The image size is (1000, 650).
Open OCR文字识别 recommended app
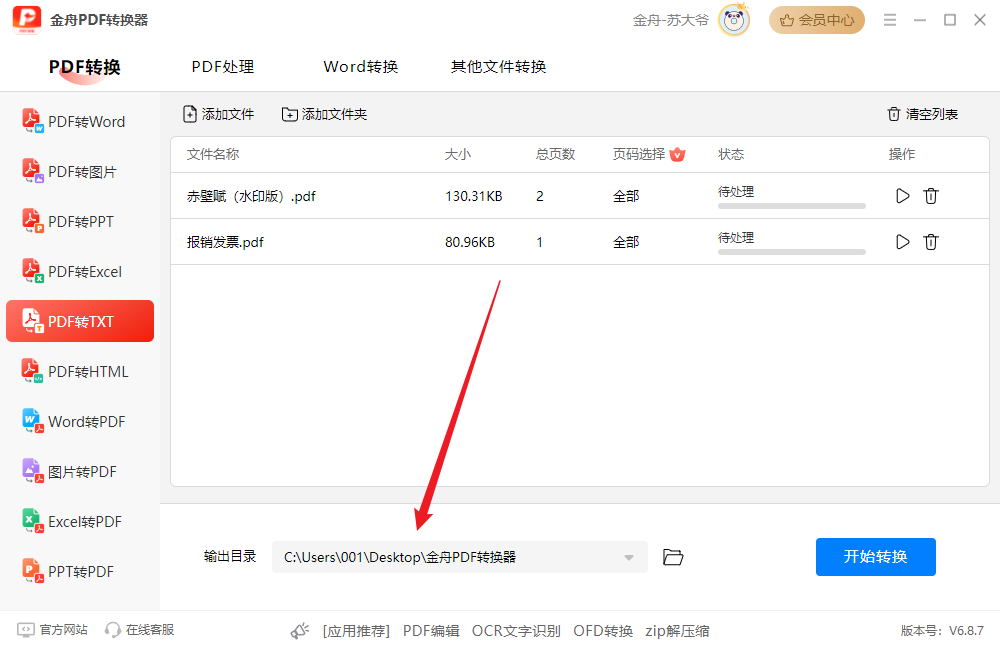click(x=516, y=631)
